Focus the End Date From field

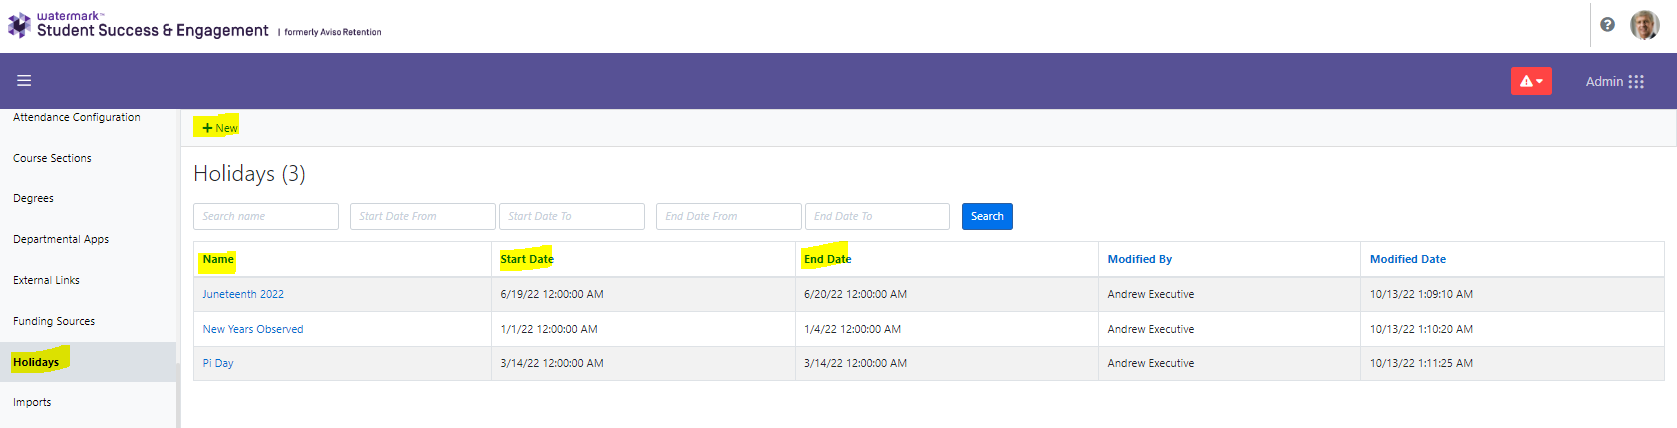(x=729, y=216)
